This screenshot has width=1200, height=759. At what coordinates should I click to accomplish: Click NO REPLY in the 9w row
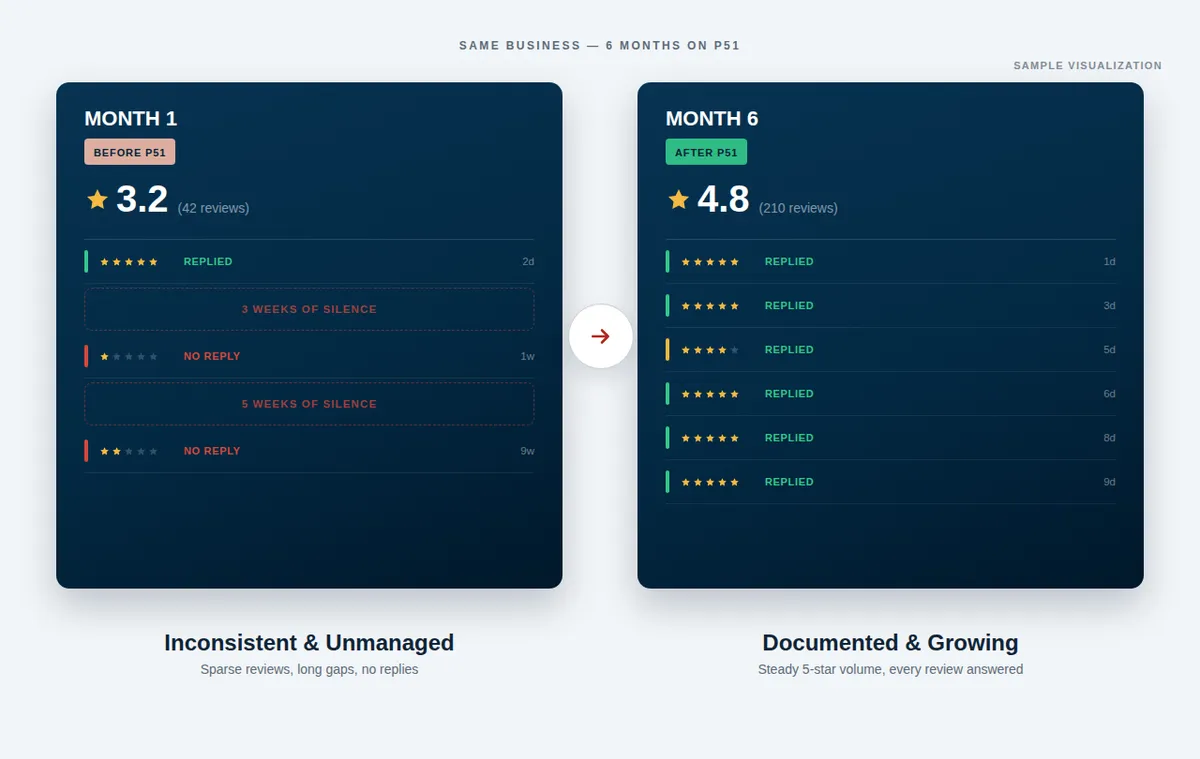[x=212, y=451]
